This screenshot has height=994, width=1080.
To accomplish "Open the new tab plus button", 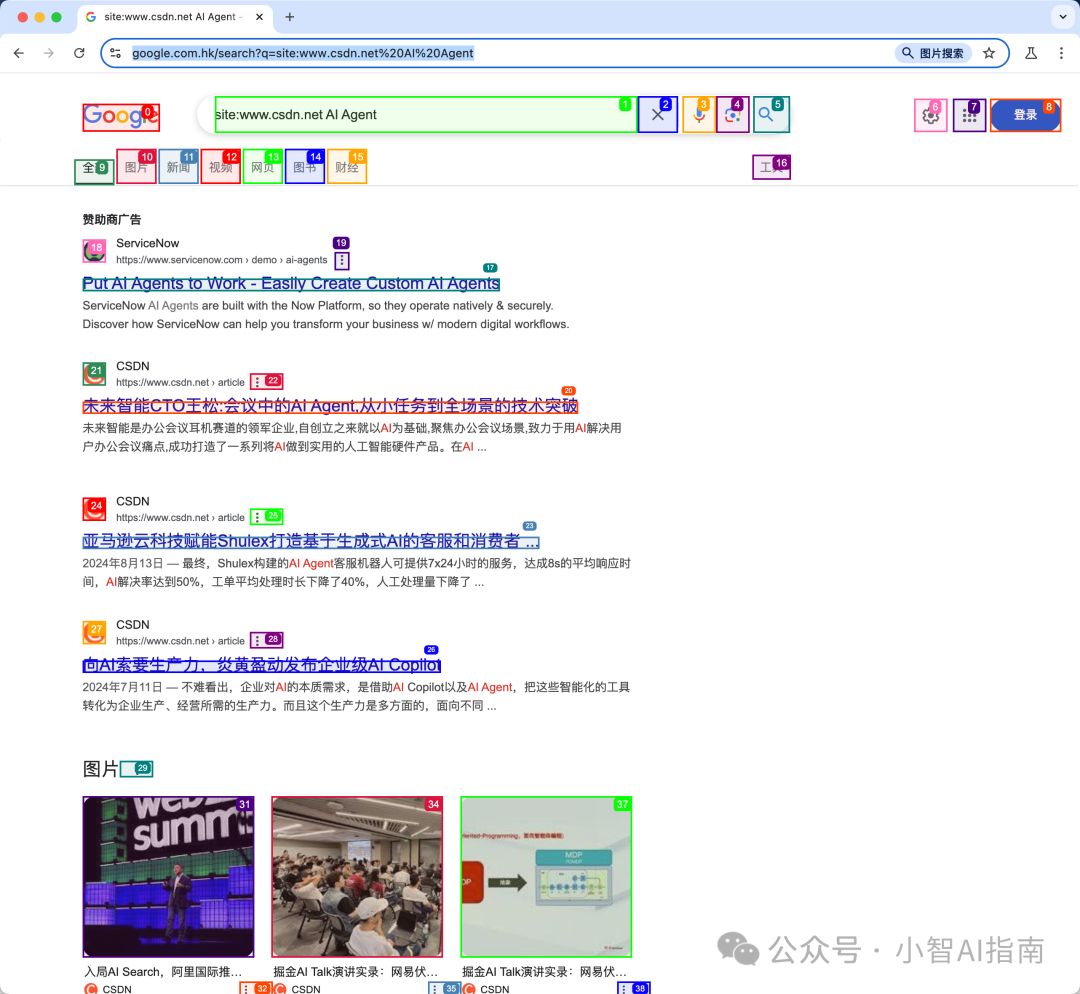I will [x=290, y=17].
